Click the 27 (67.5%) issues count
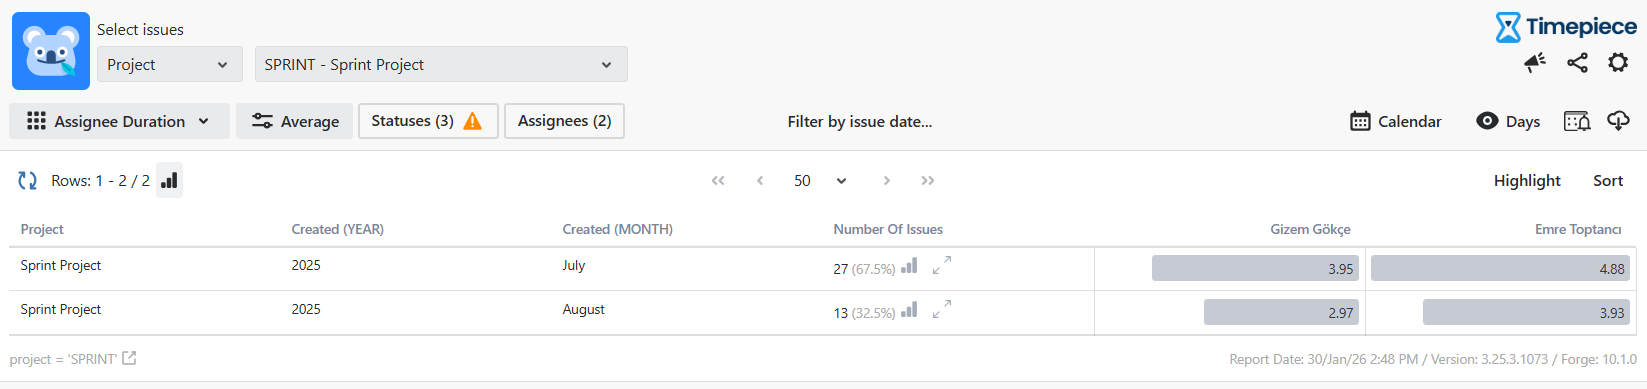1647x389 pixels. tap(864, 269)
